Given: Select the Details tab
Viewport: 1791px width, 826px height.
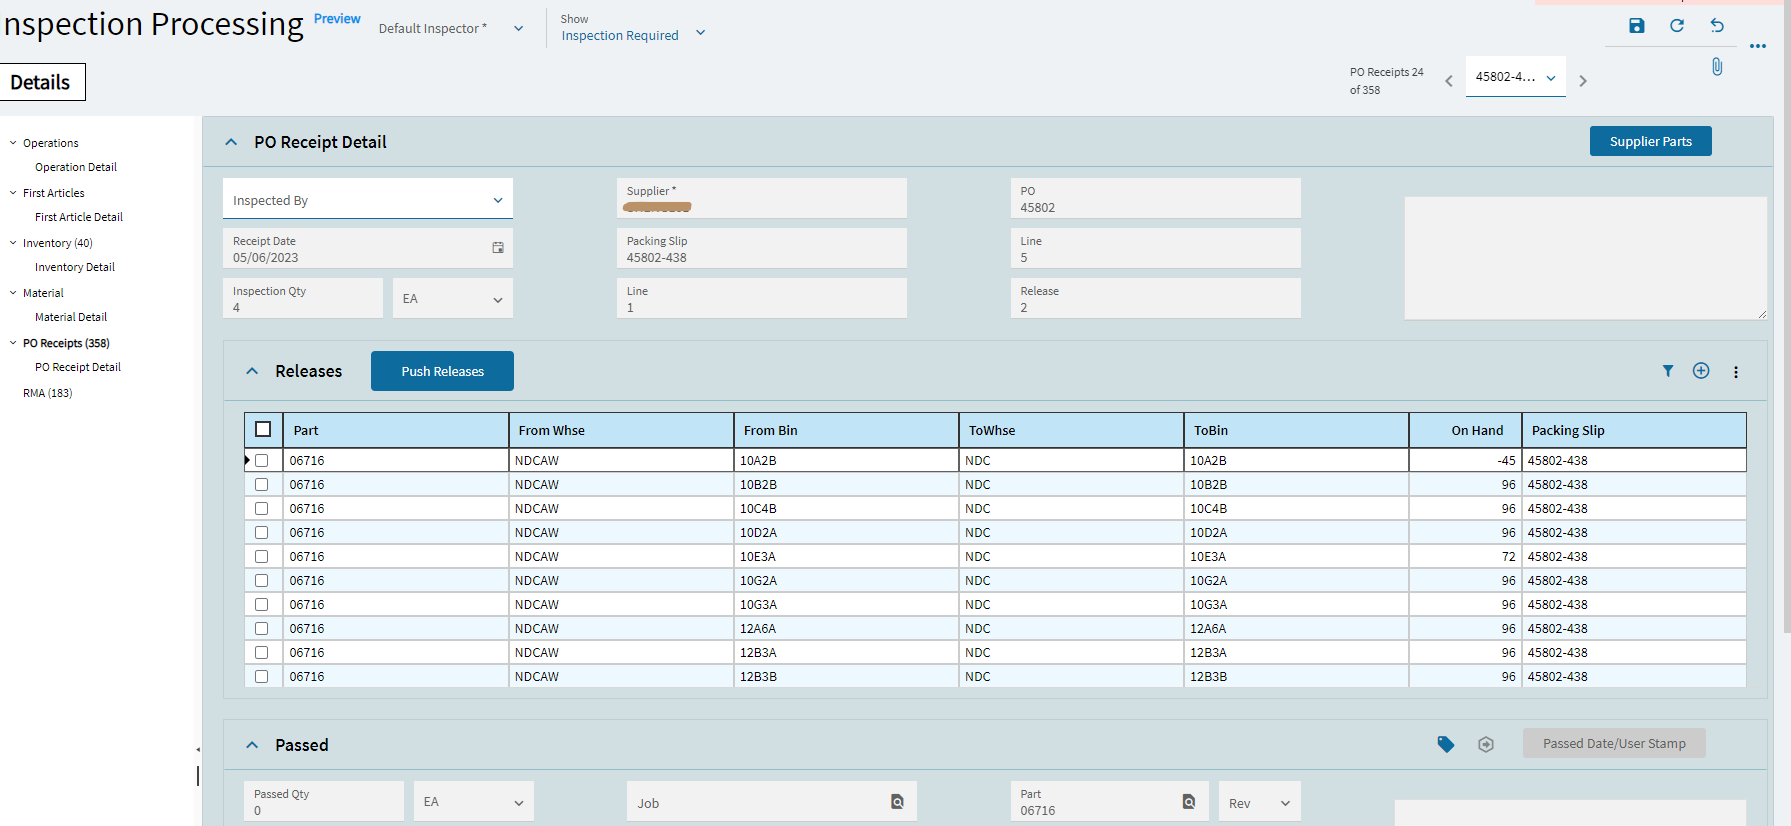Looking at the screenshot, I should [42, 82].
